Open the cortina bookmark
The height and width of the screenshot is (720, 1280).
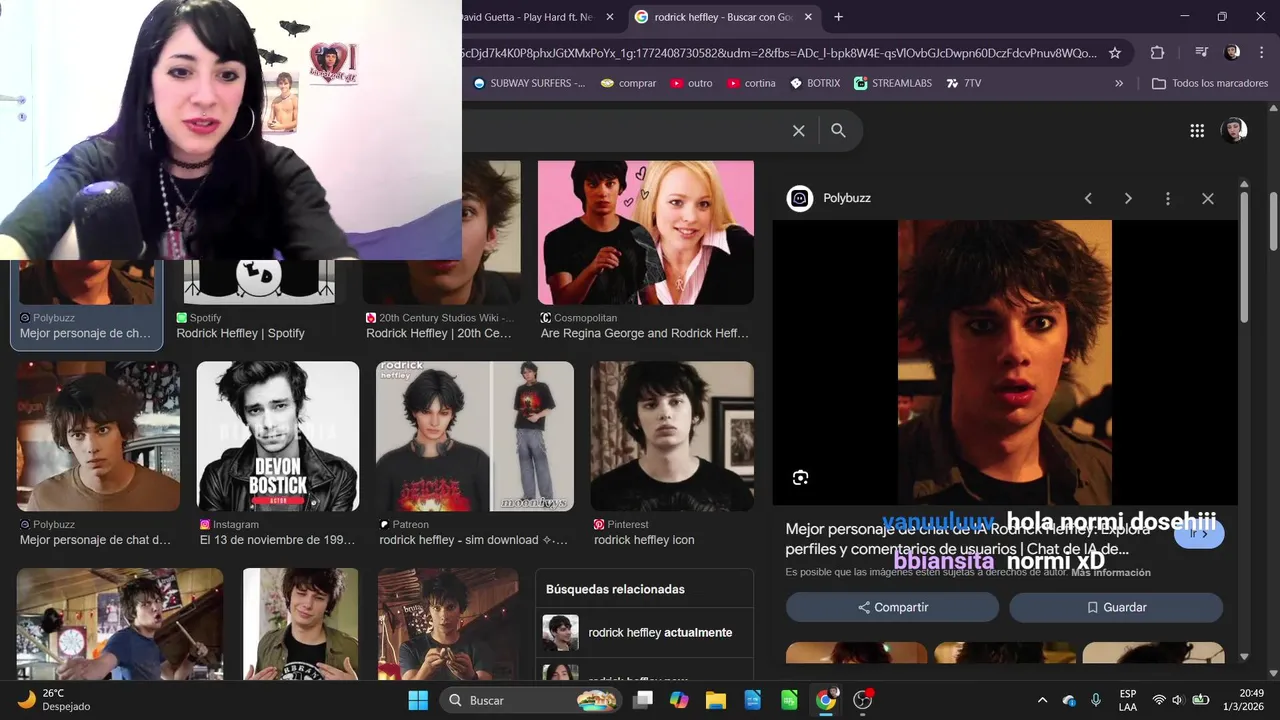(751, 83)
